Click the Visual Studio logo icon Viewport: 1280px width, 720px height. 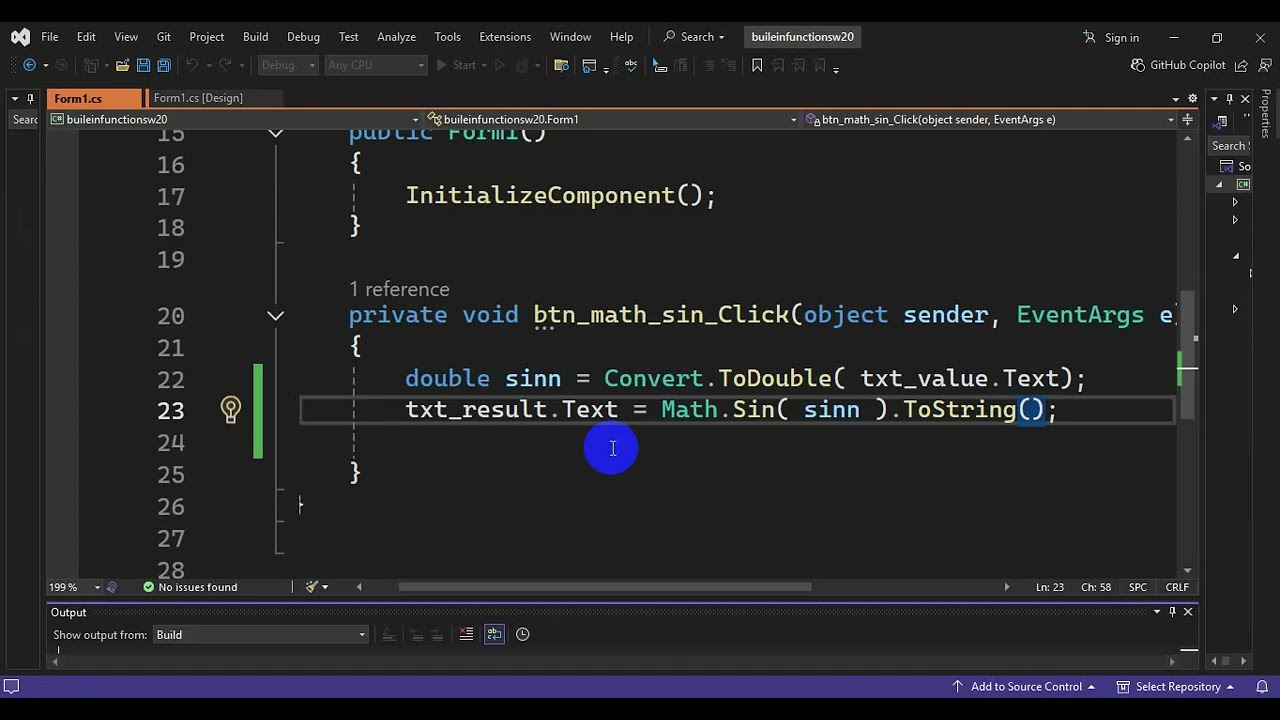point(20,37)
